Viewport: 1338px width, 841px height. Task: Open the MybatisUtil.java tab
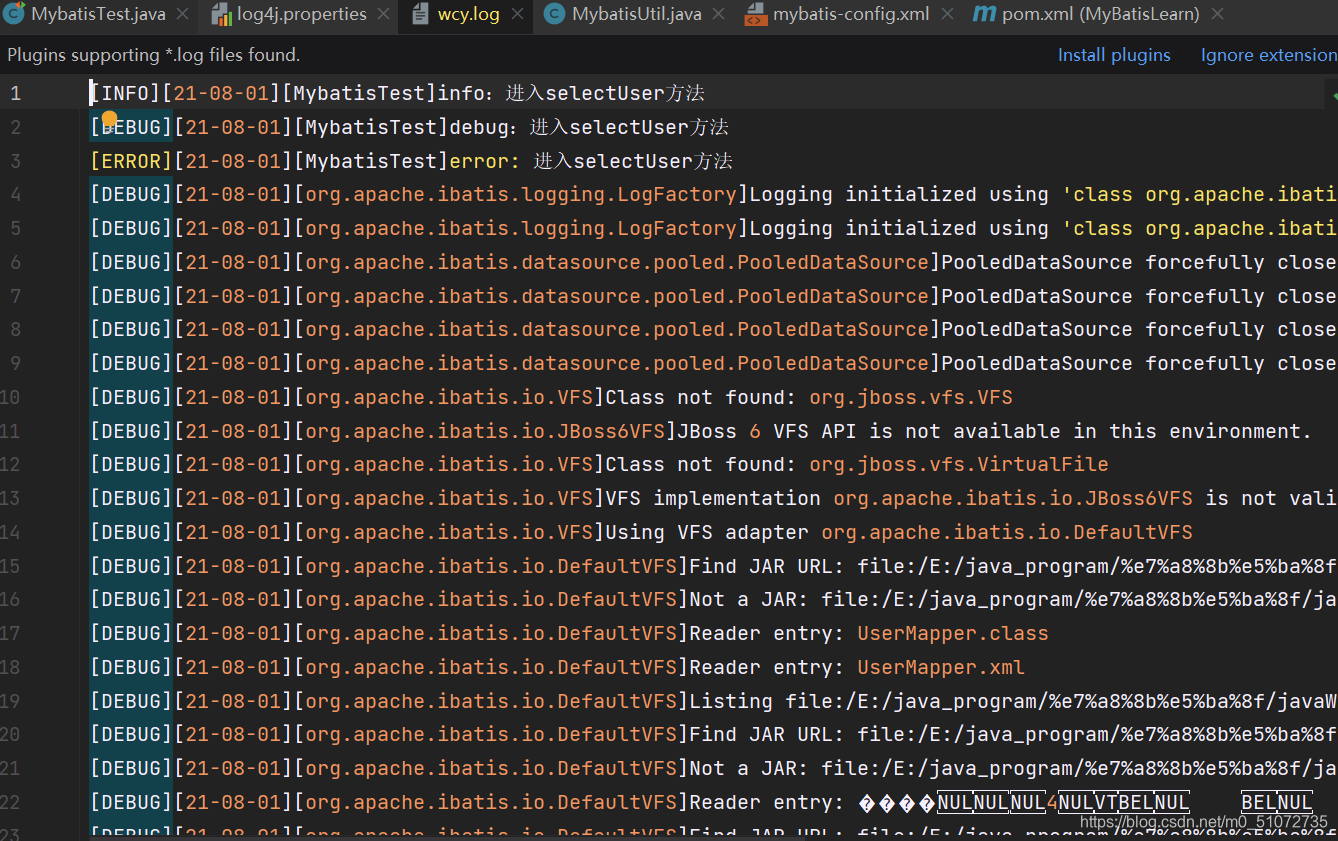tap(636, 15)
